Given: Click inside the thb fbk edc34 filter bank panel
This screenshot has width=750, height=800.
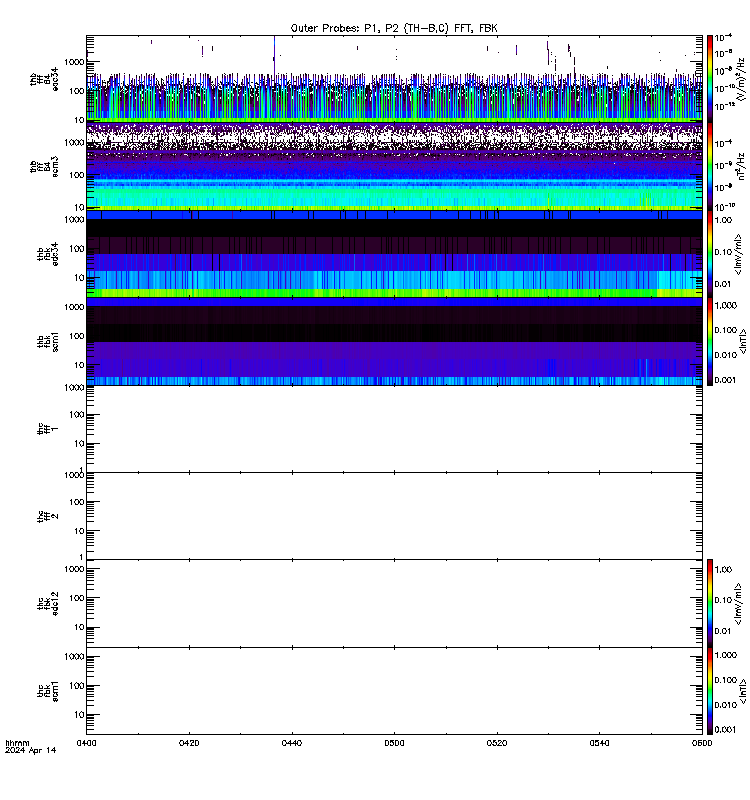Looking at the screenshot, I should coord(394,254).
